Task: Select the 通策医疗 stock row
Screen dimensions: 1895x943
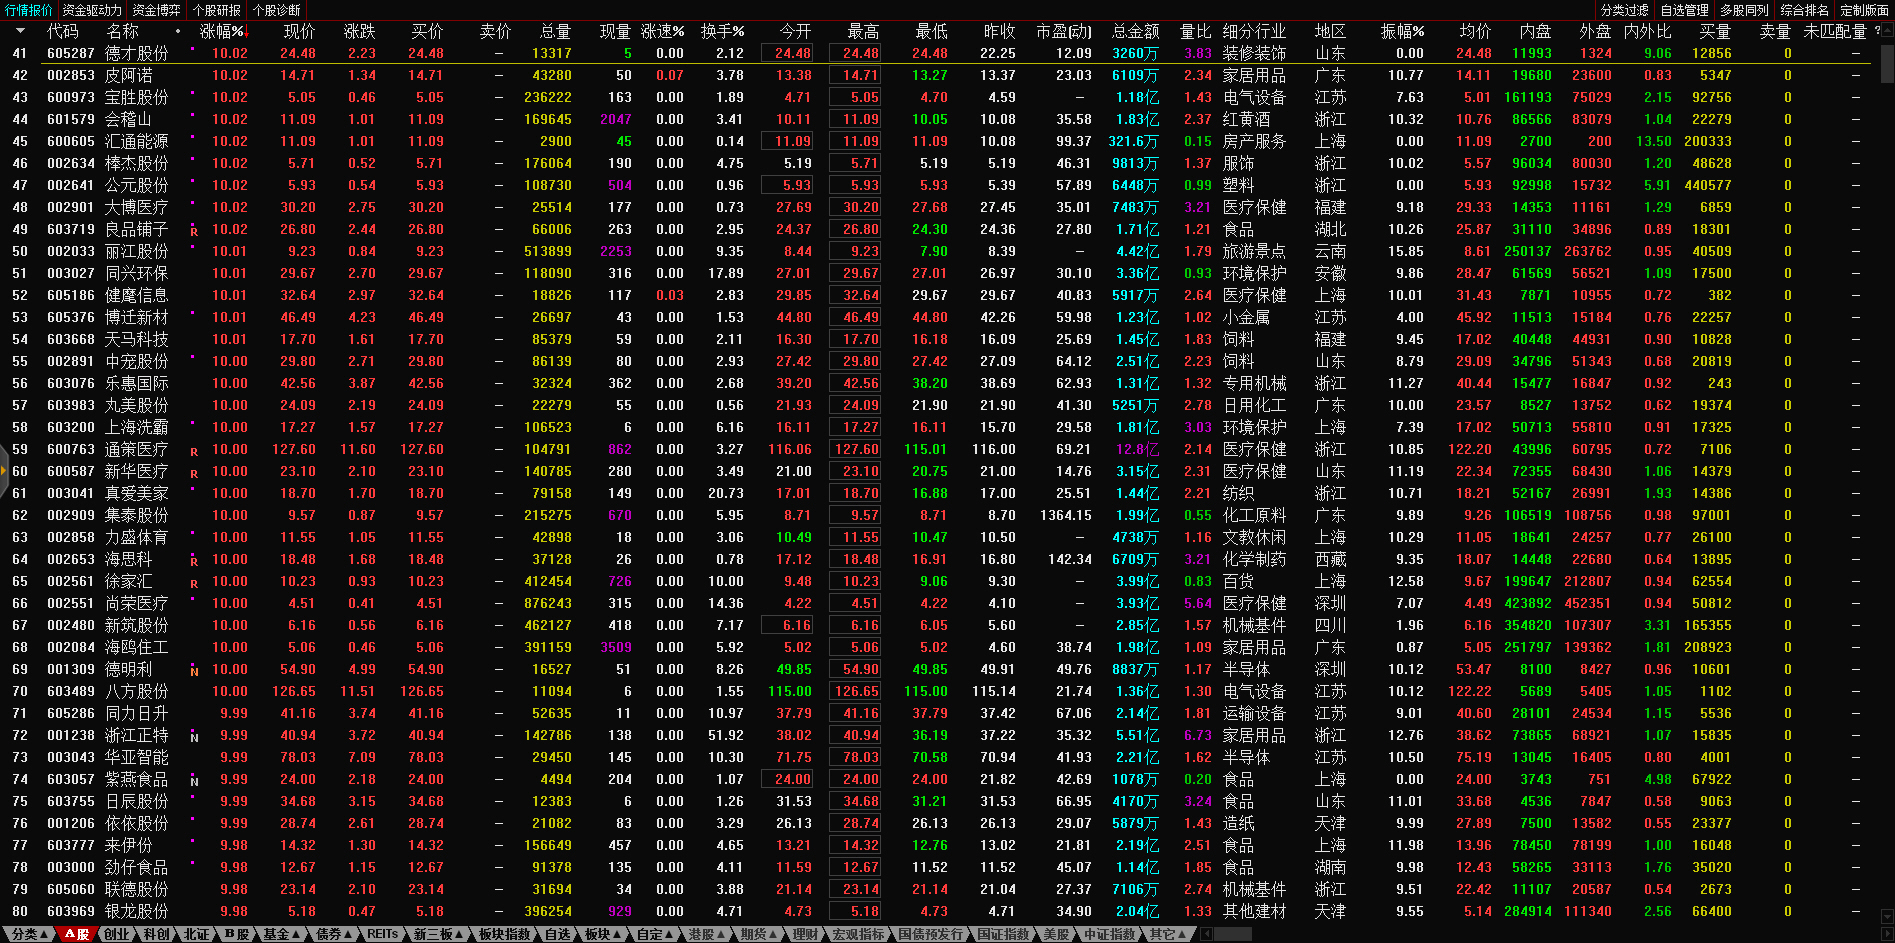Action: pyautogui.click(x=136, y=450)
